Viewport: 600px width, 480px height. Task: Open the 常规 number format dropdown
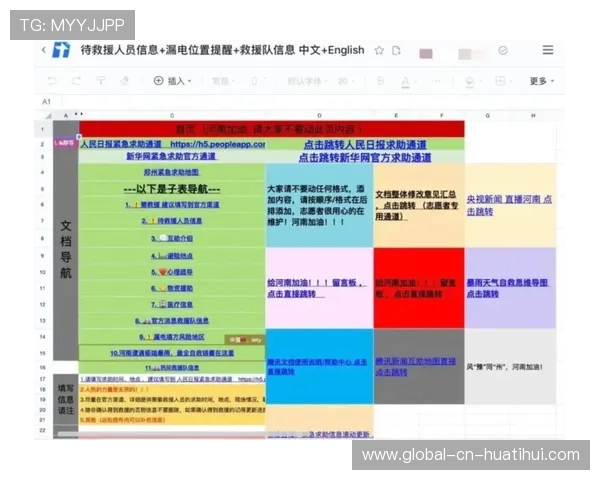(223, 81)
